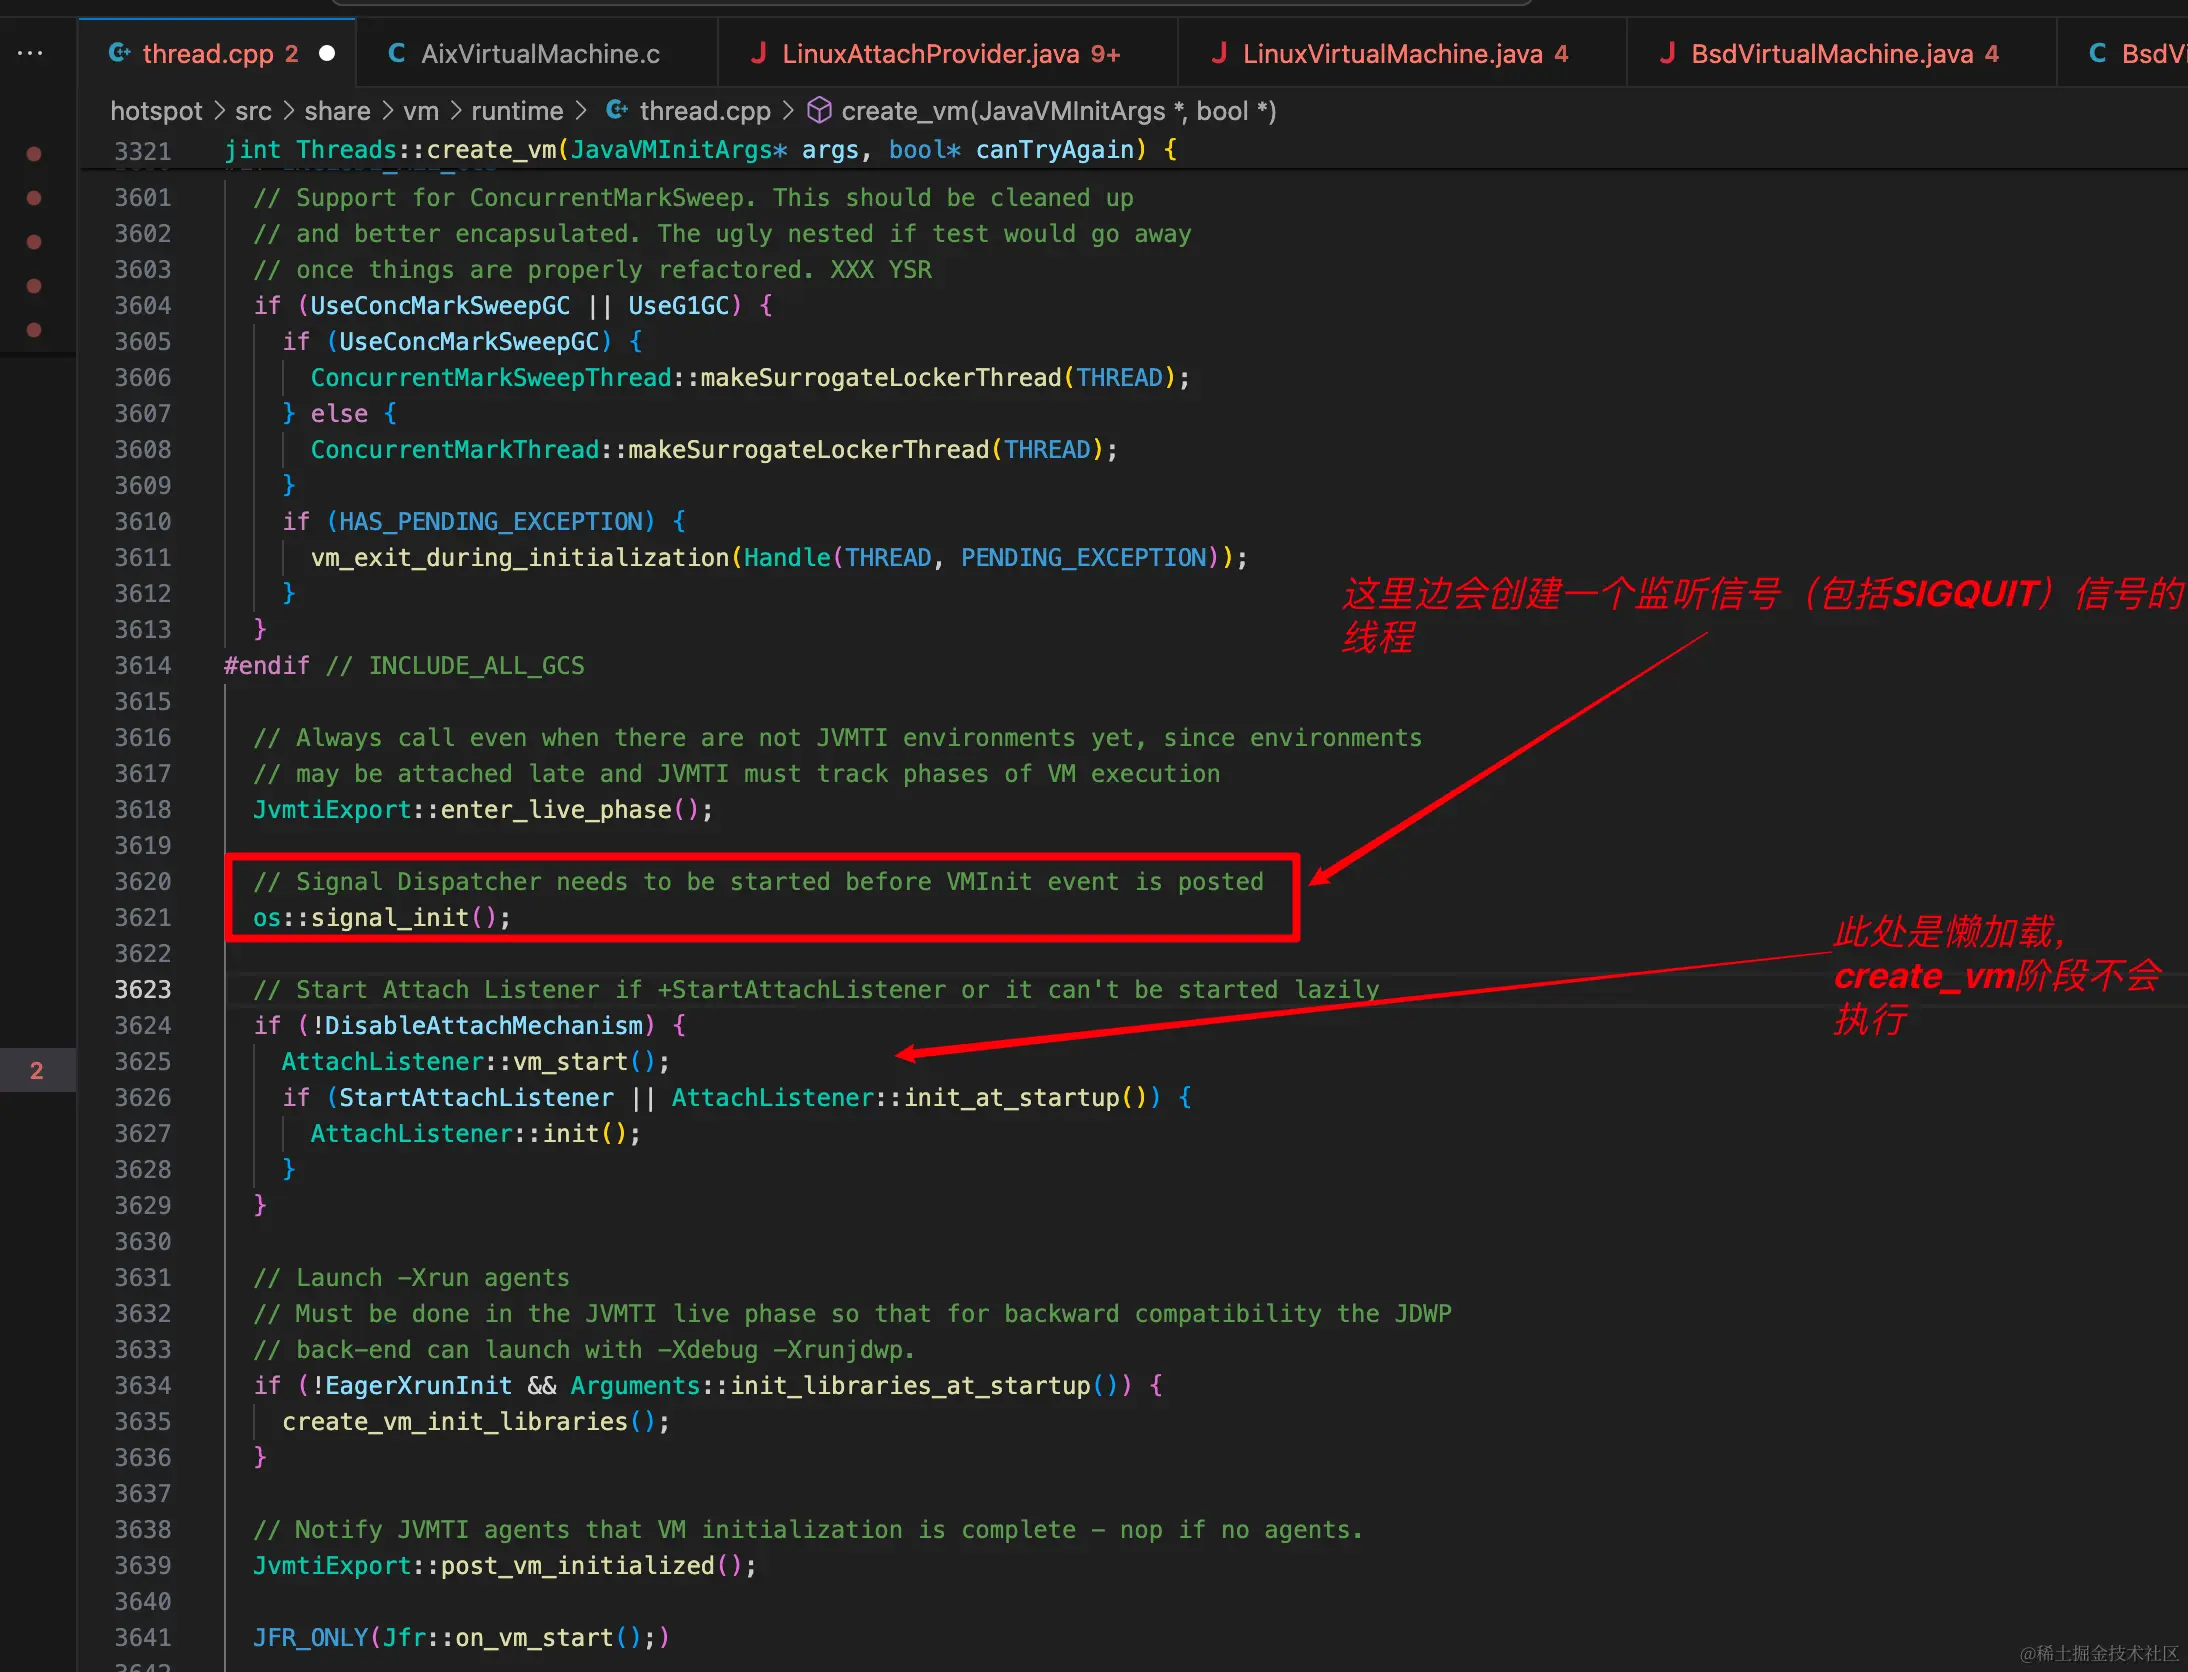
Task: Click the C++ file icon in breadcrumbs
Action: point(617,110)
